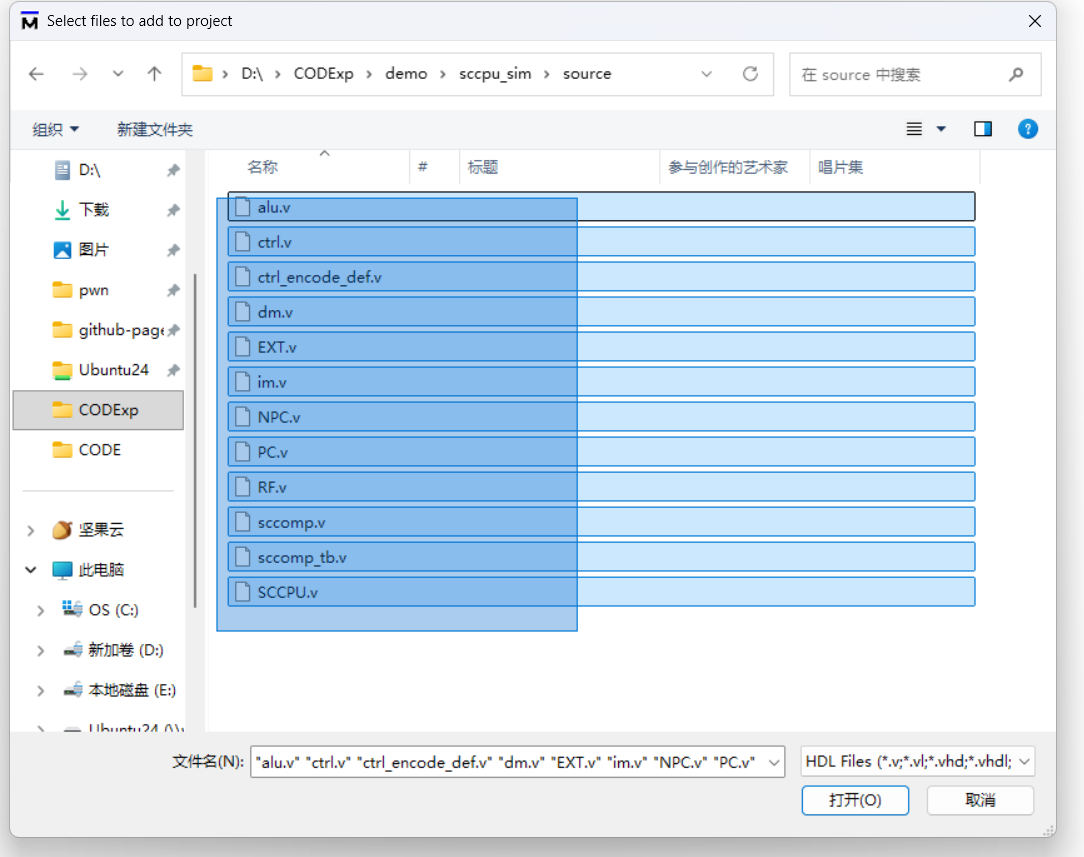Open the HDL Files type dropdown
This screenshot has height=857, width=1084.
tap(917, 762)
